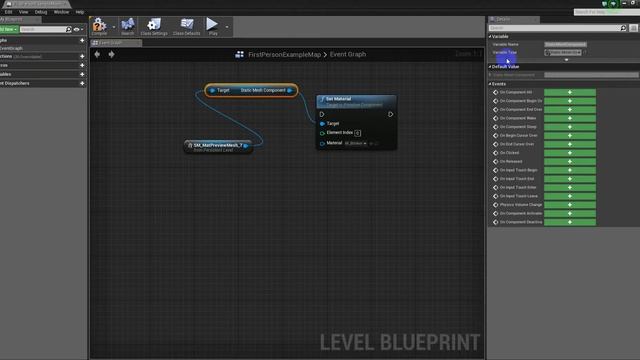Click Set Material execution input pin
The image size is (640, 360).
[322, 114]
